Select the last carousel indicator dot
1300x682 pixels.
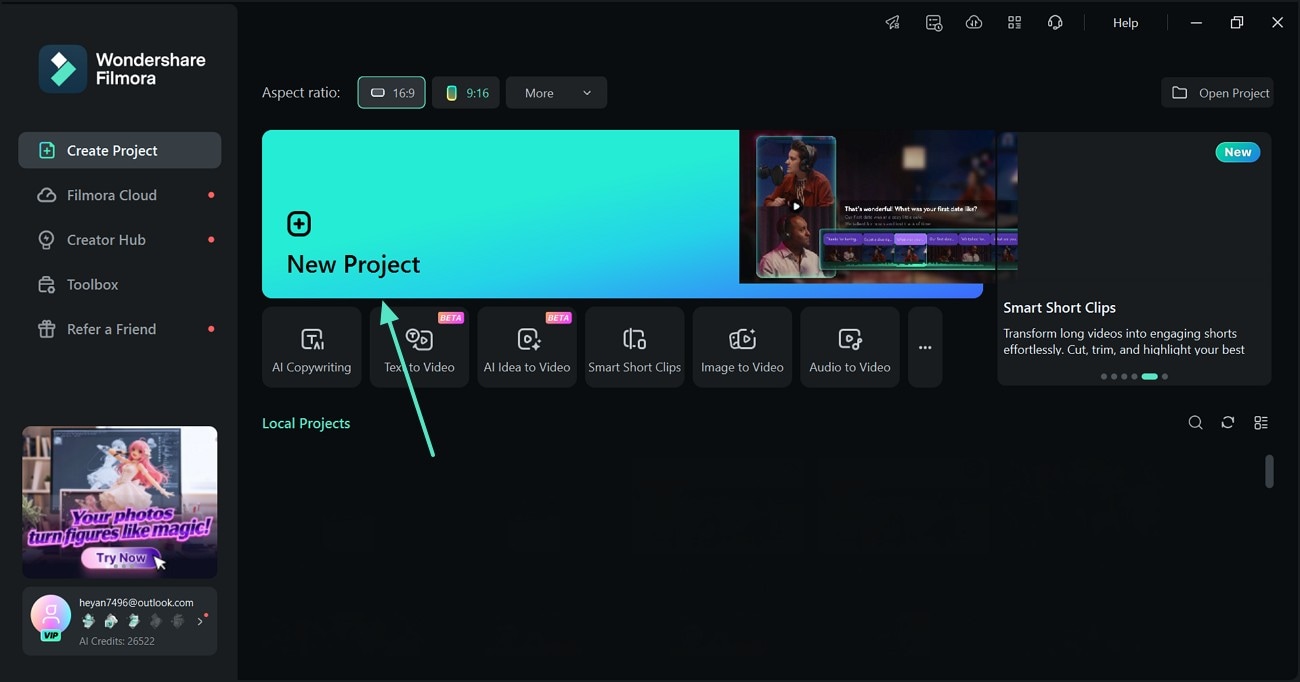[1165, 377]
